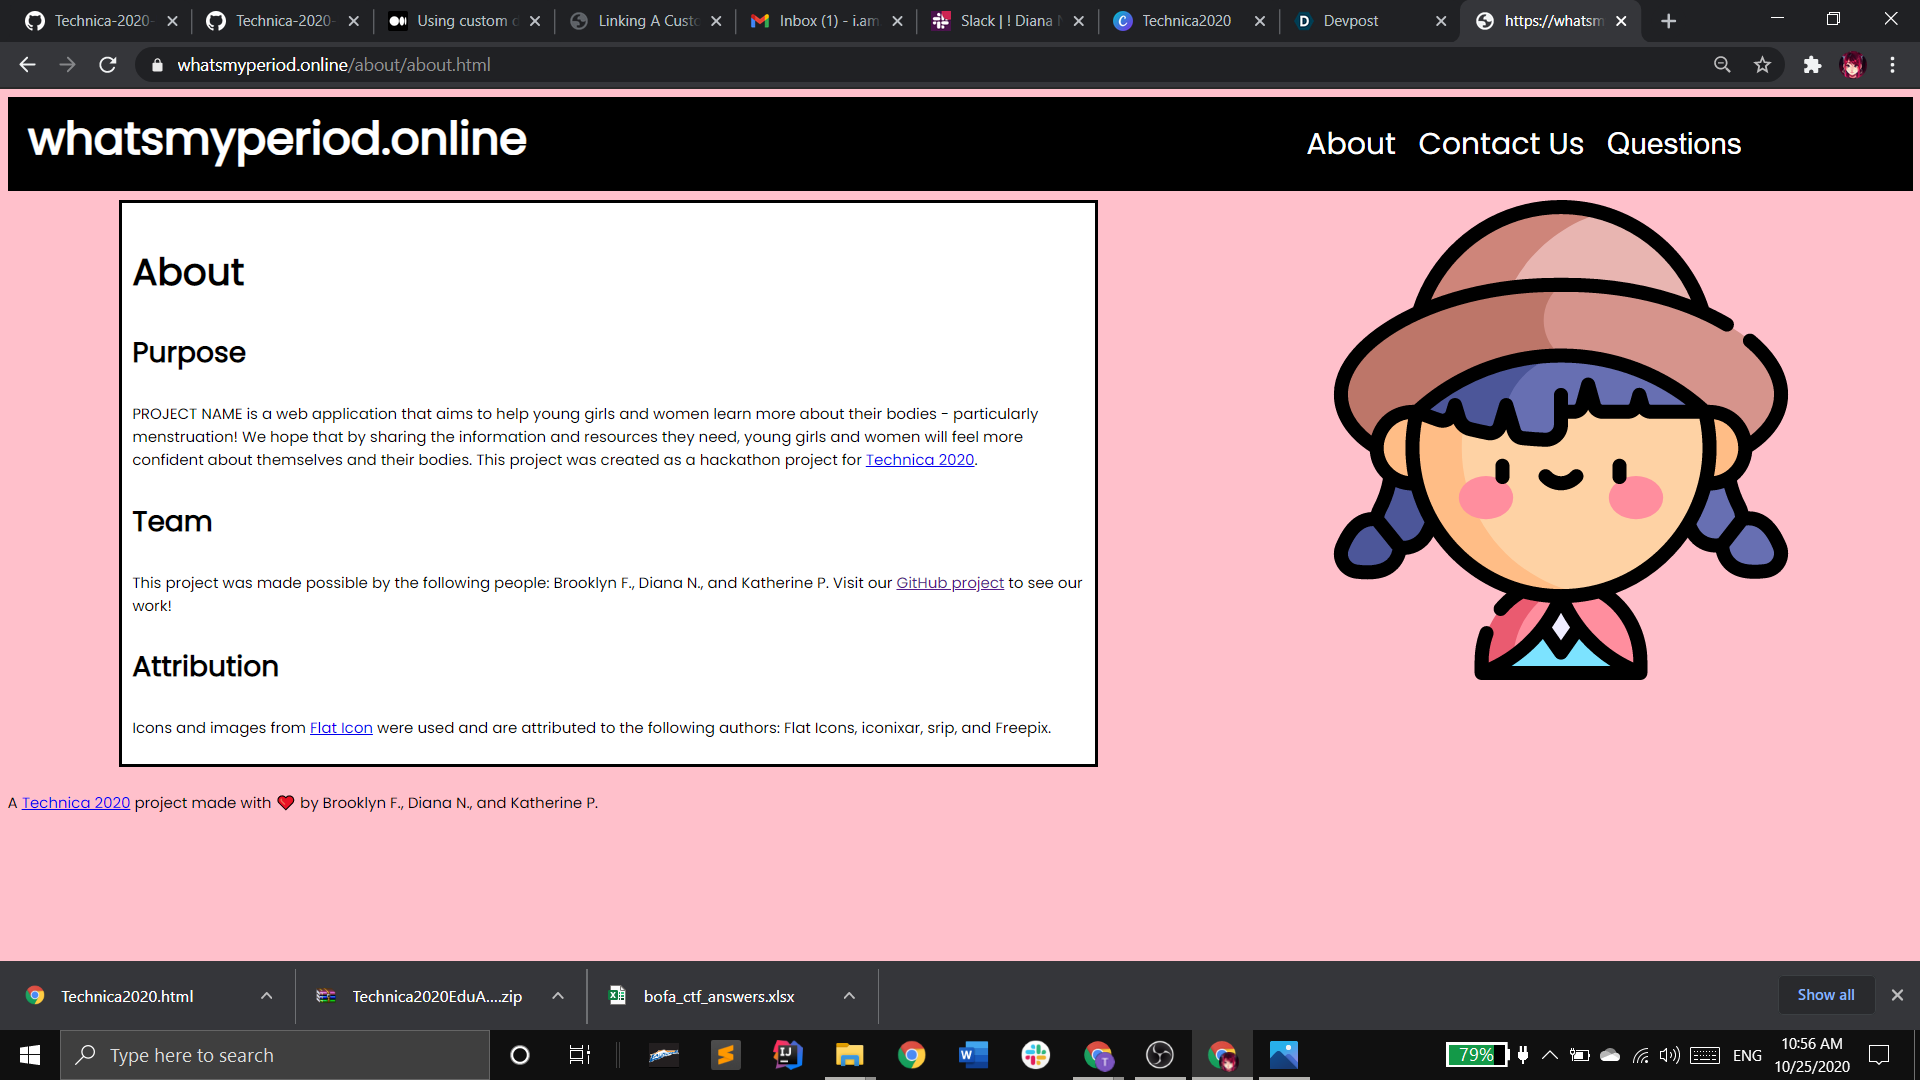
Task: Click the Windows search box
Action: pos(275,1055)
